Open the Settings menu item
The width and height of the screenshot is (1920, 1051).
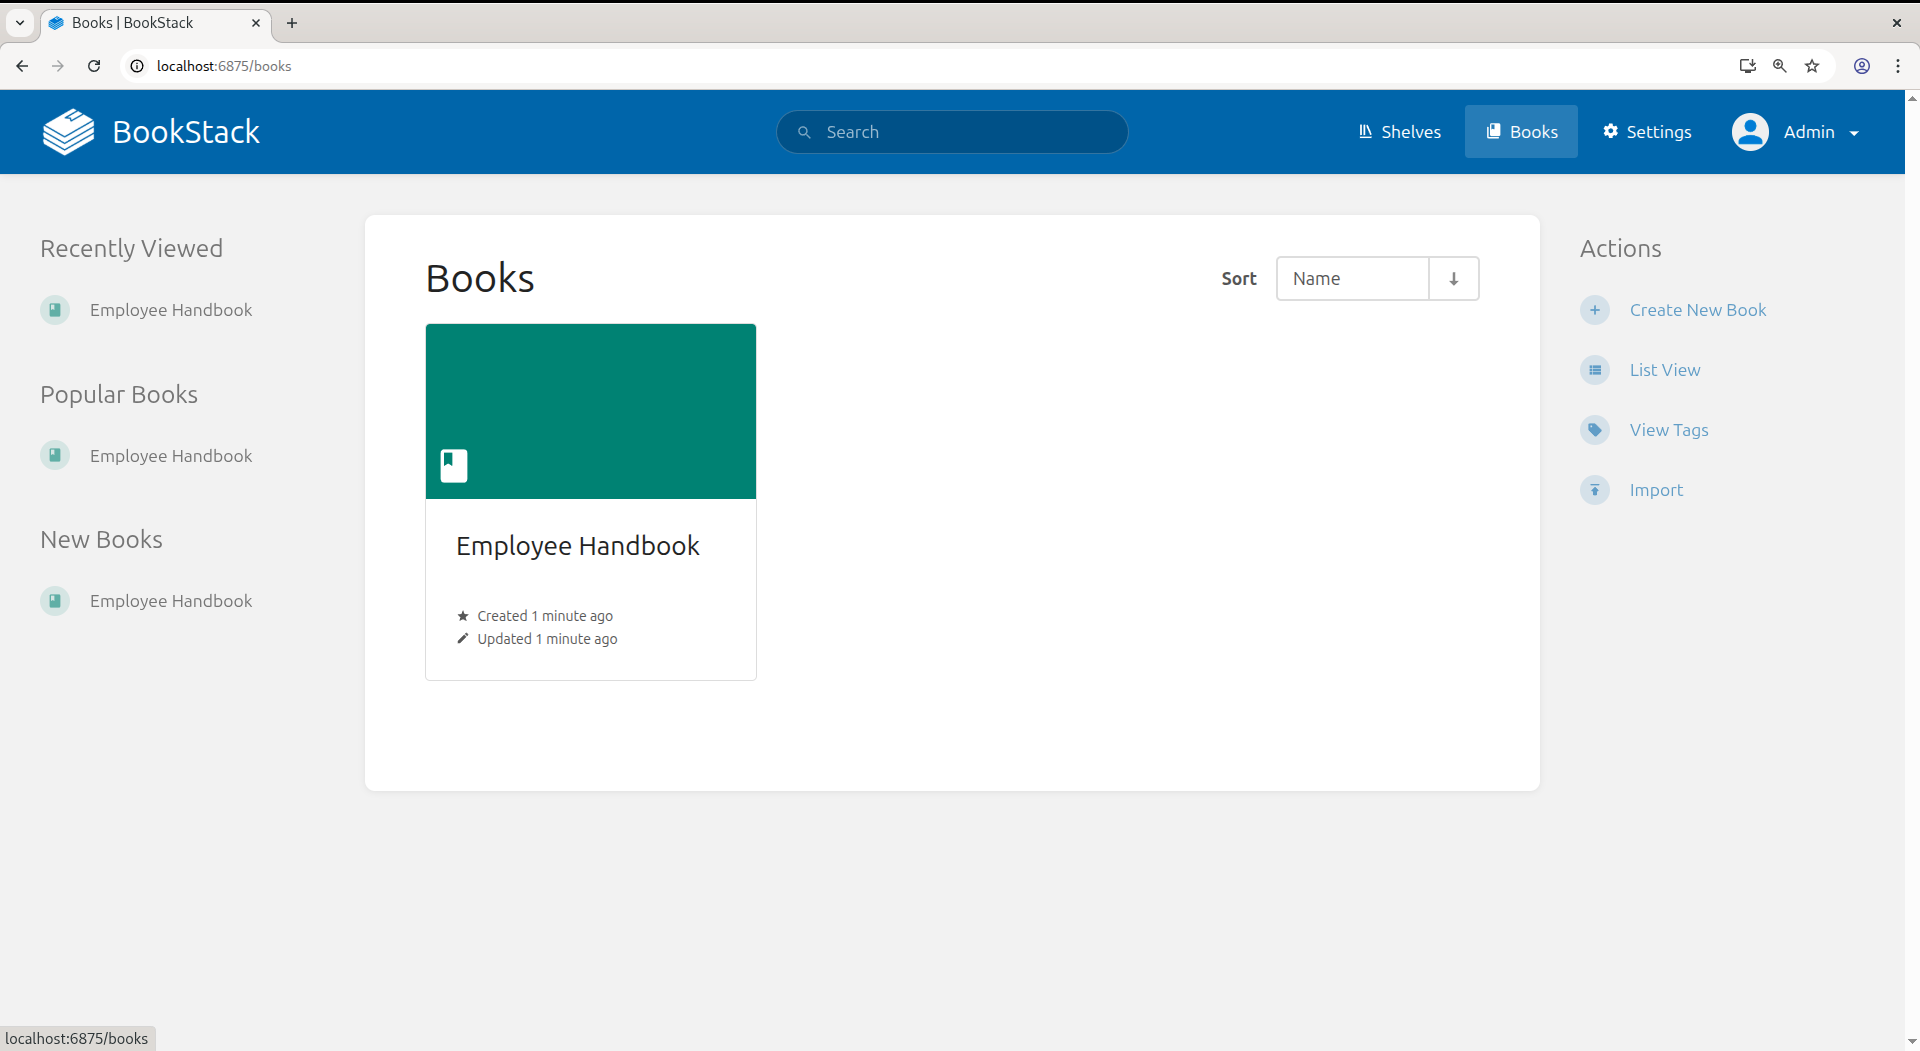pyautogui.click(x=1647, y=132)
